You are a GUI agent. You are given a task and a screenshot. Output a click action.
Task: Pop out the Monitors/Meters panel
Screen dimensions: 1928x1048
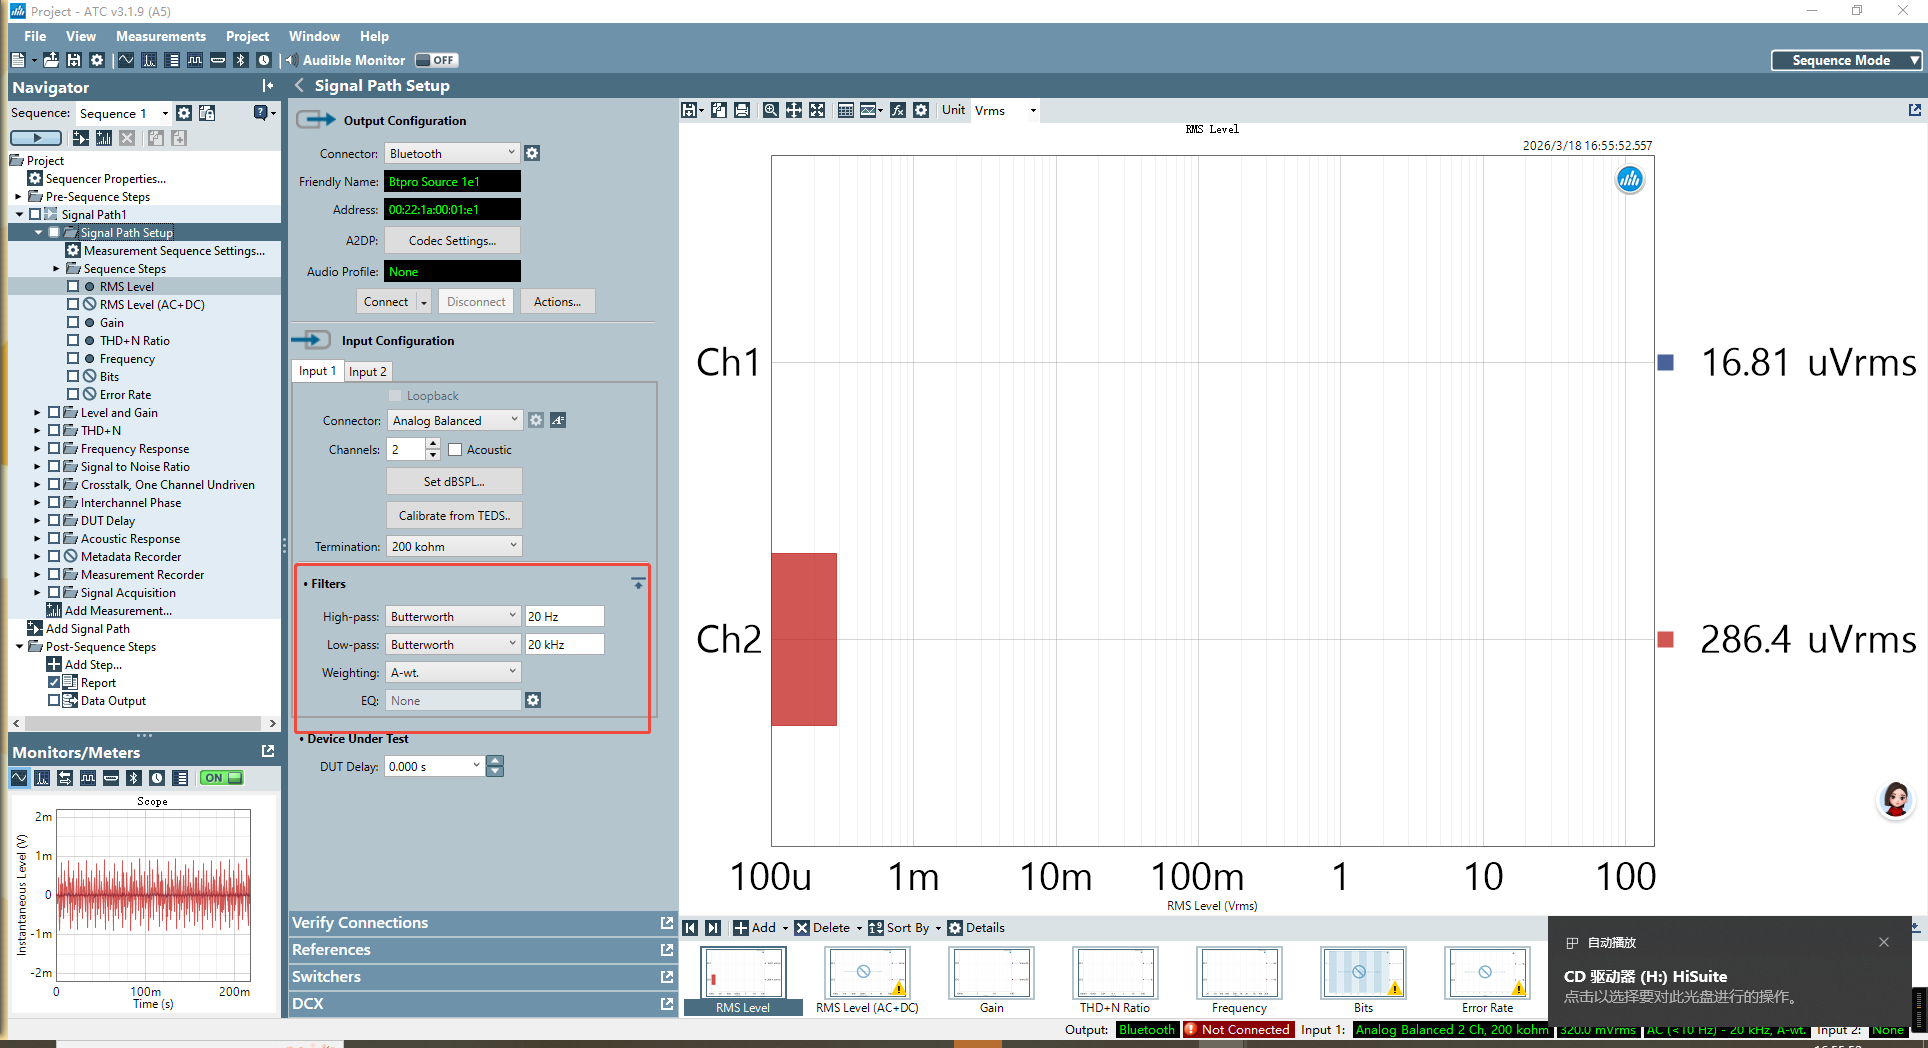coord(268,751)
